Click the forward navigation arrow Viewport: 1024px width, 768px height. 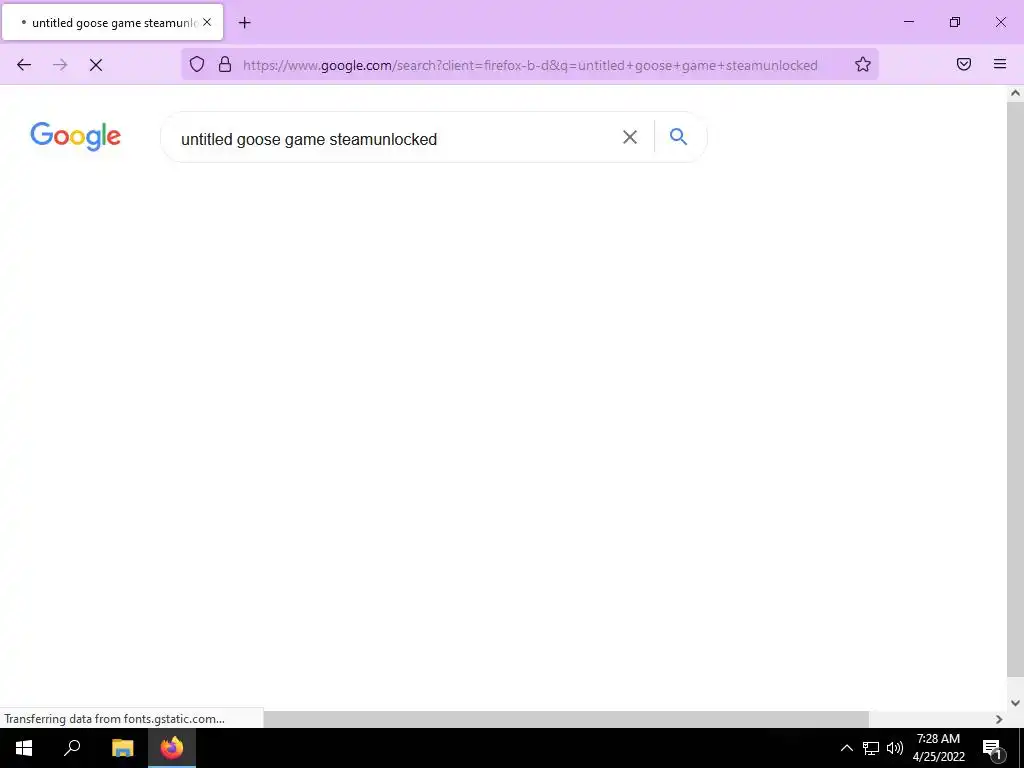pos(60,65)
